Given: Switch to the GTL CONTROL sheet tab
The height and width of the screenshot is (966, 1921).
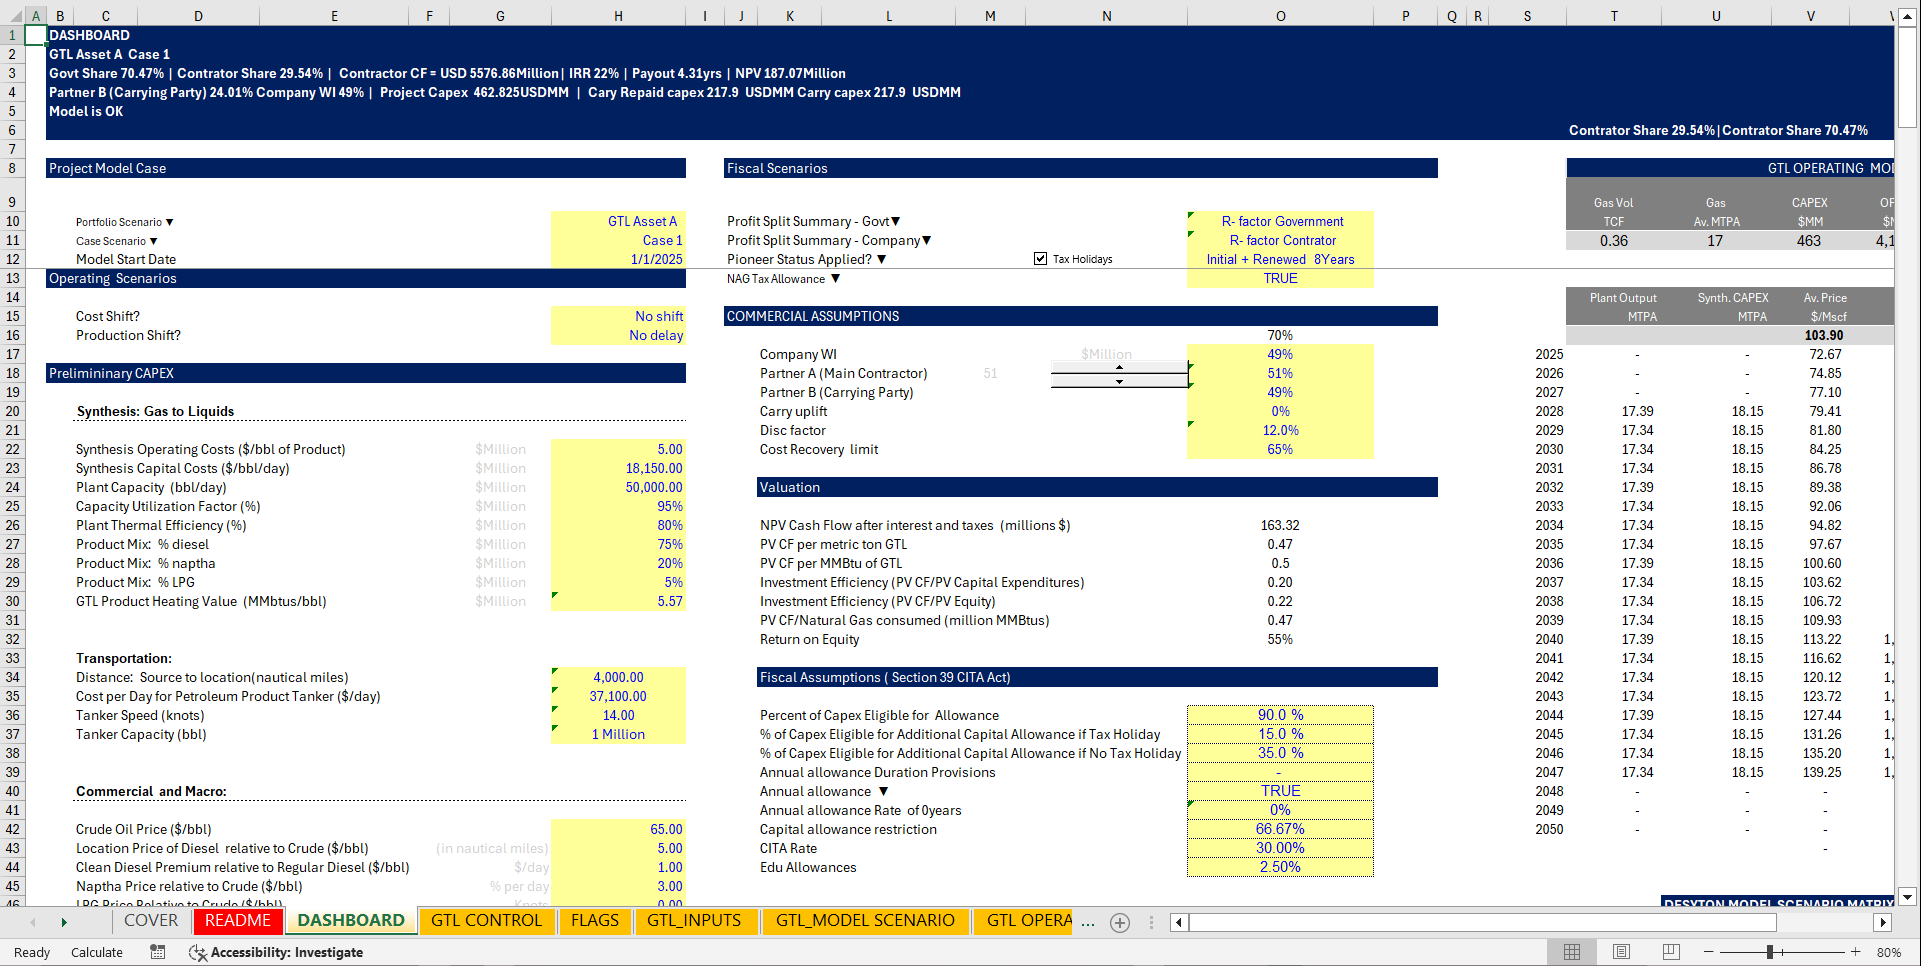Looking at the screenshot, I should [x=487, y=921].
